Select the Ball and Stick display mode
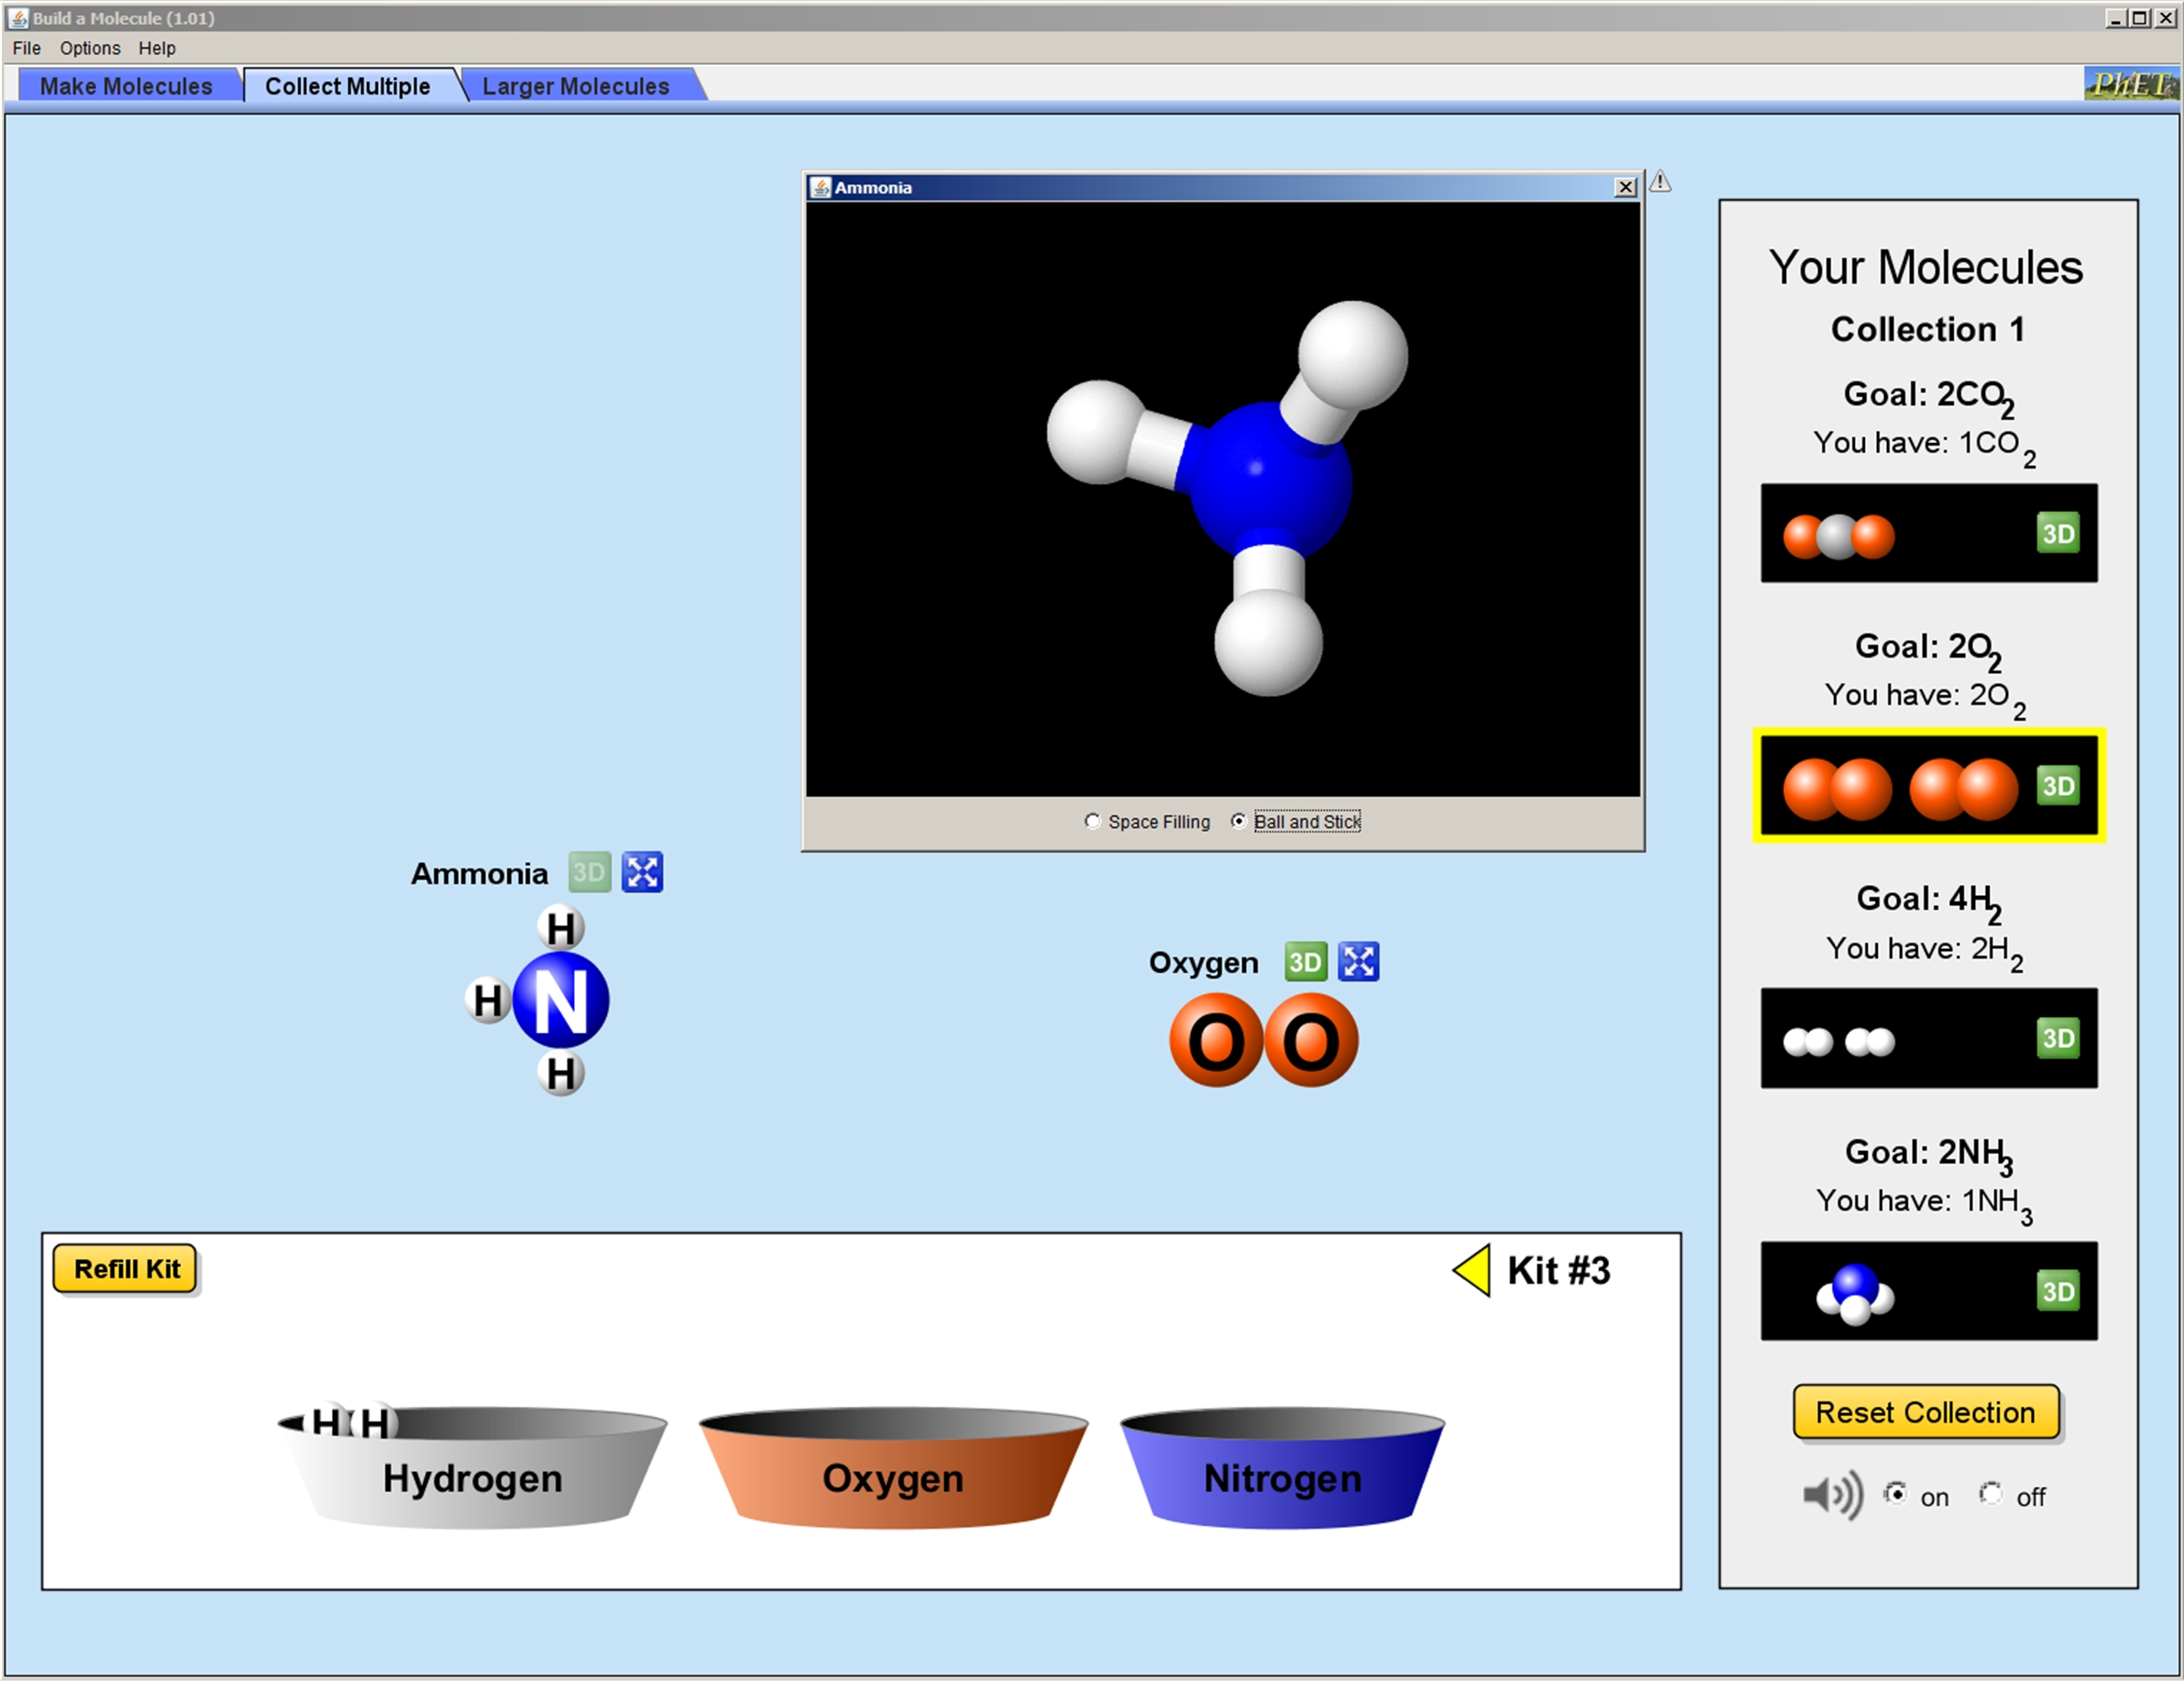This screenshot has width=2184, height=1681. (x=1239, y=821)
